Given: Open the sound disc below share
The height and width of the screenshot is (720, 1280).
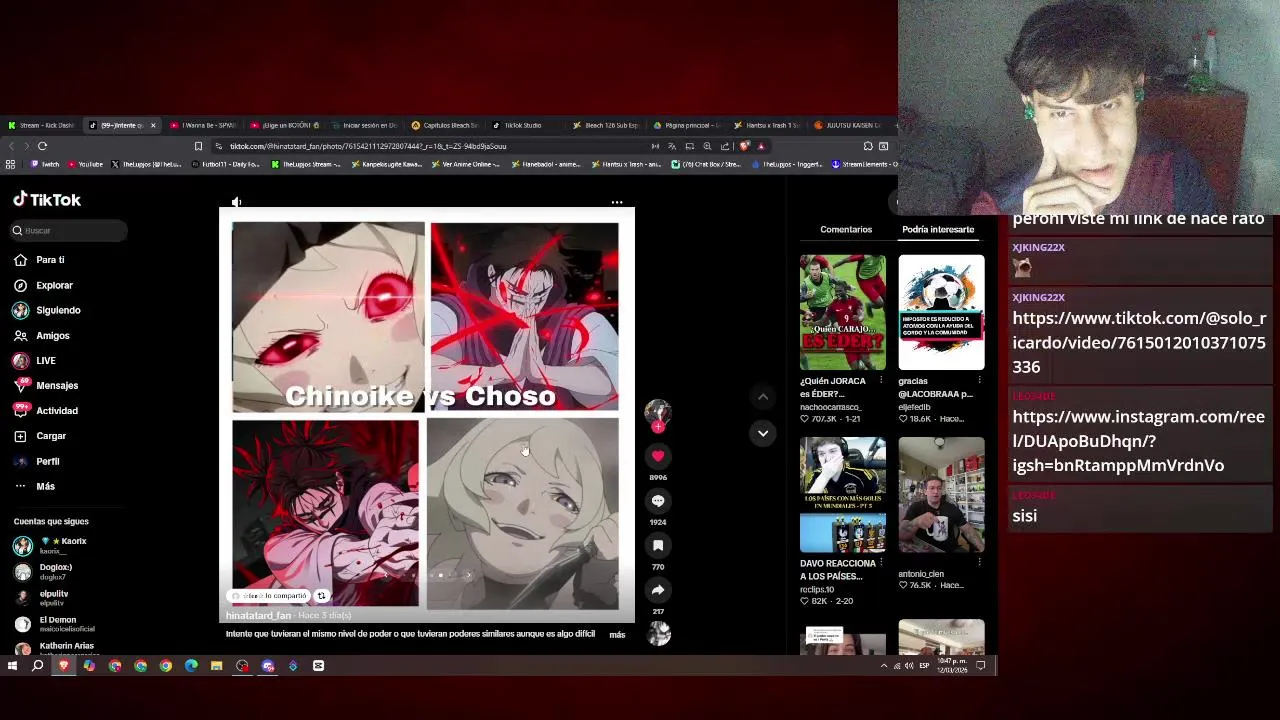Looking at the screenshot, I should click(x=658, y=632).
